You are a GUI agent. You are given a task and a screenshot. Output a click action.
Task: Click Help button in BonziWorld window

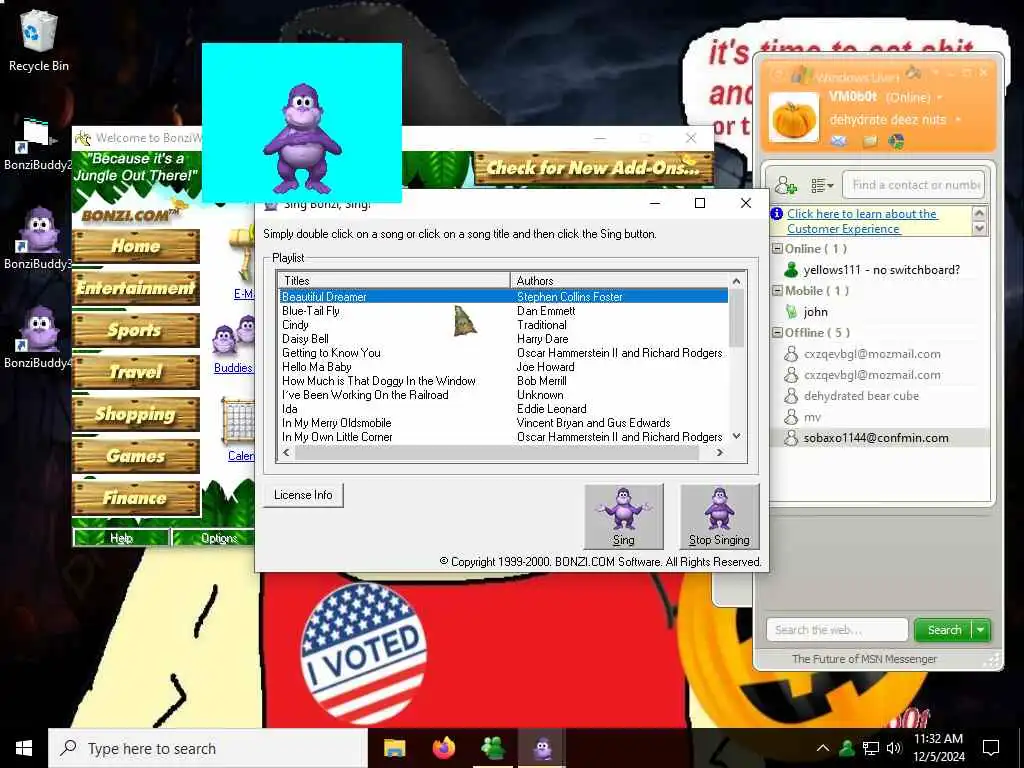pyautogui.click(x=121, y=538)
